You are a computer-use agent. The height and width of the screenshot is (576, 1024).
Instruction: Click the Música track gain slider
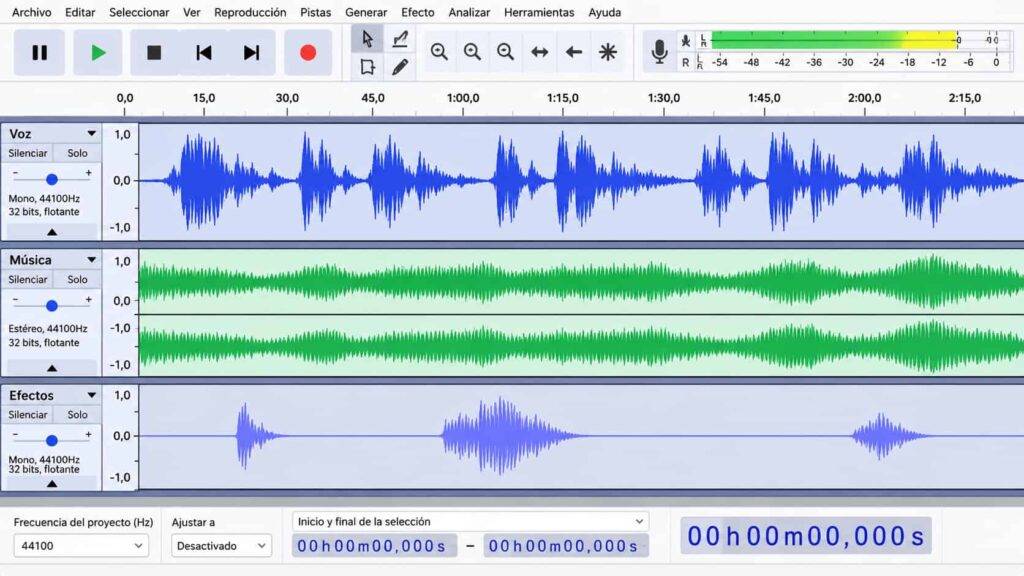pos(52,305)
